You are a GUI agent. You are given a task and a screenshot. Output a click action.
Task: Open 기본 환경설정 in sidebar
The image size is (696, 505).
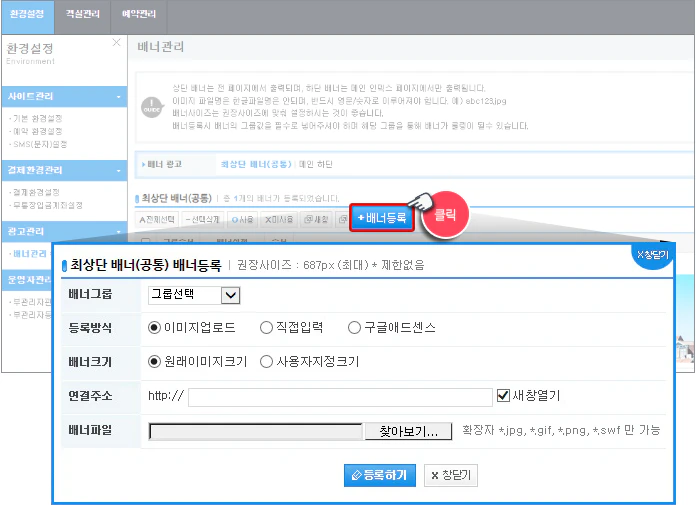(x=37, y=118)
